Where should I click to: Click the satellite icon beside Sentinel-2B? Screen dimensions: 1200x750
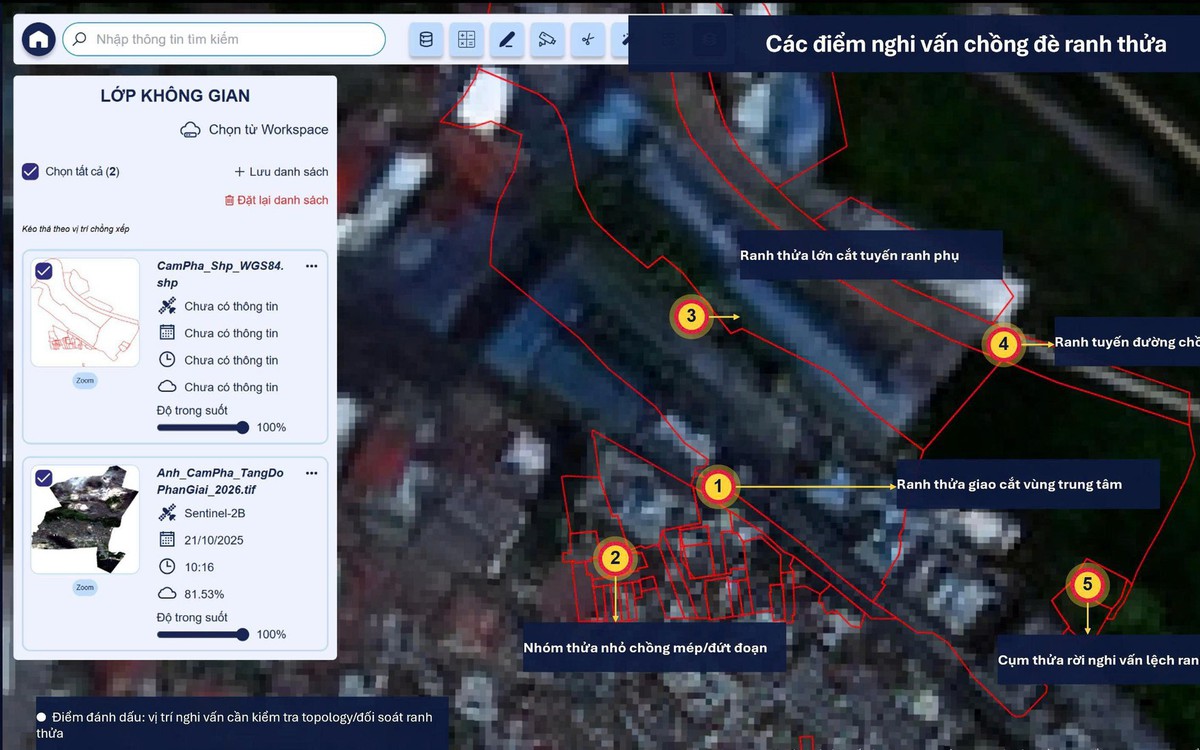click(167, 513)
